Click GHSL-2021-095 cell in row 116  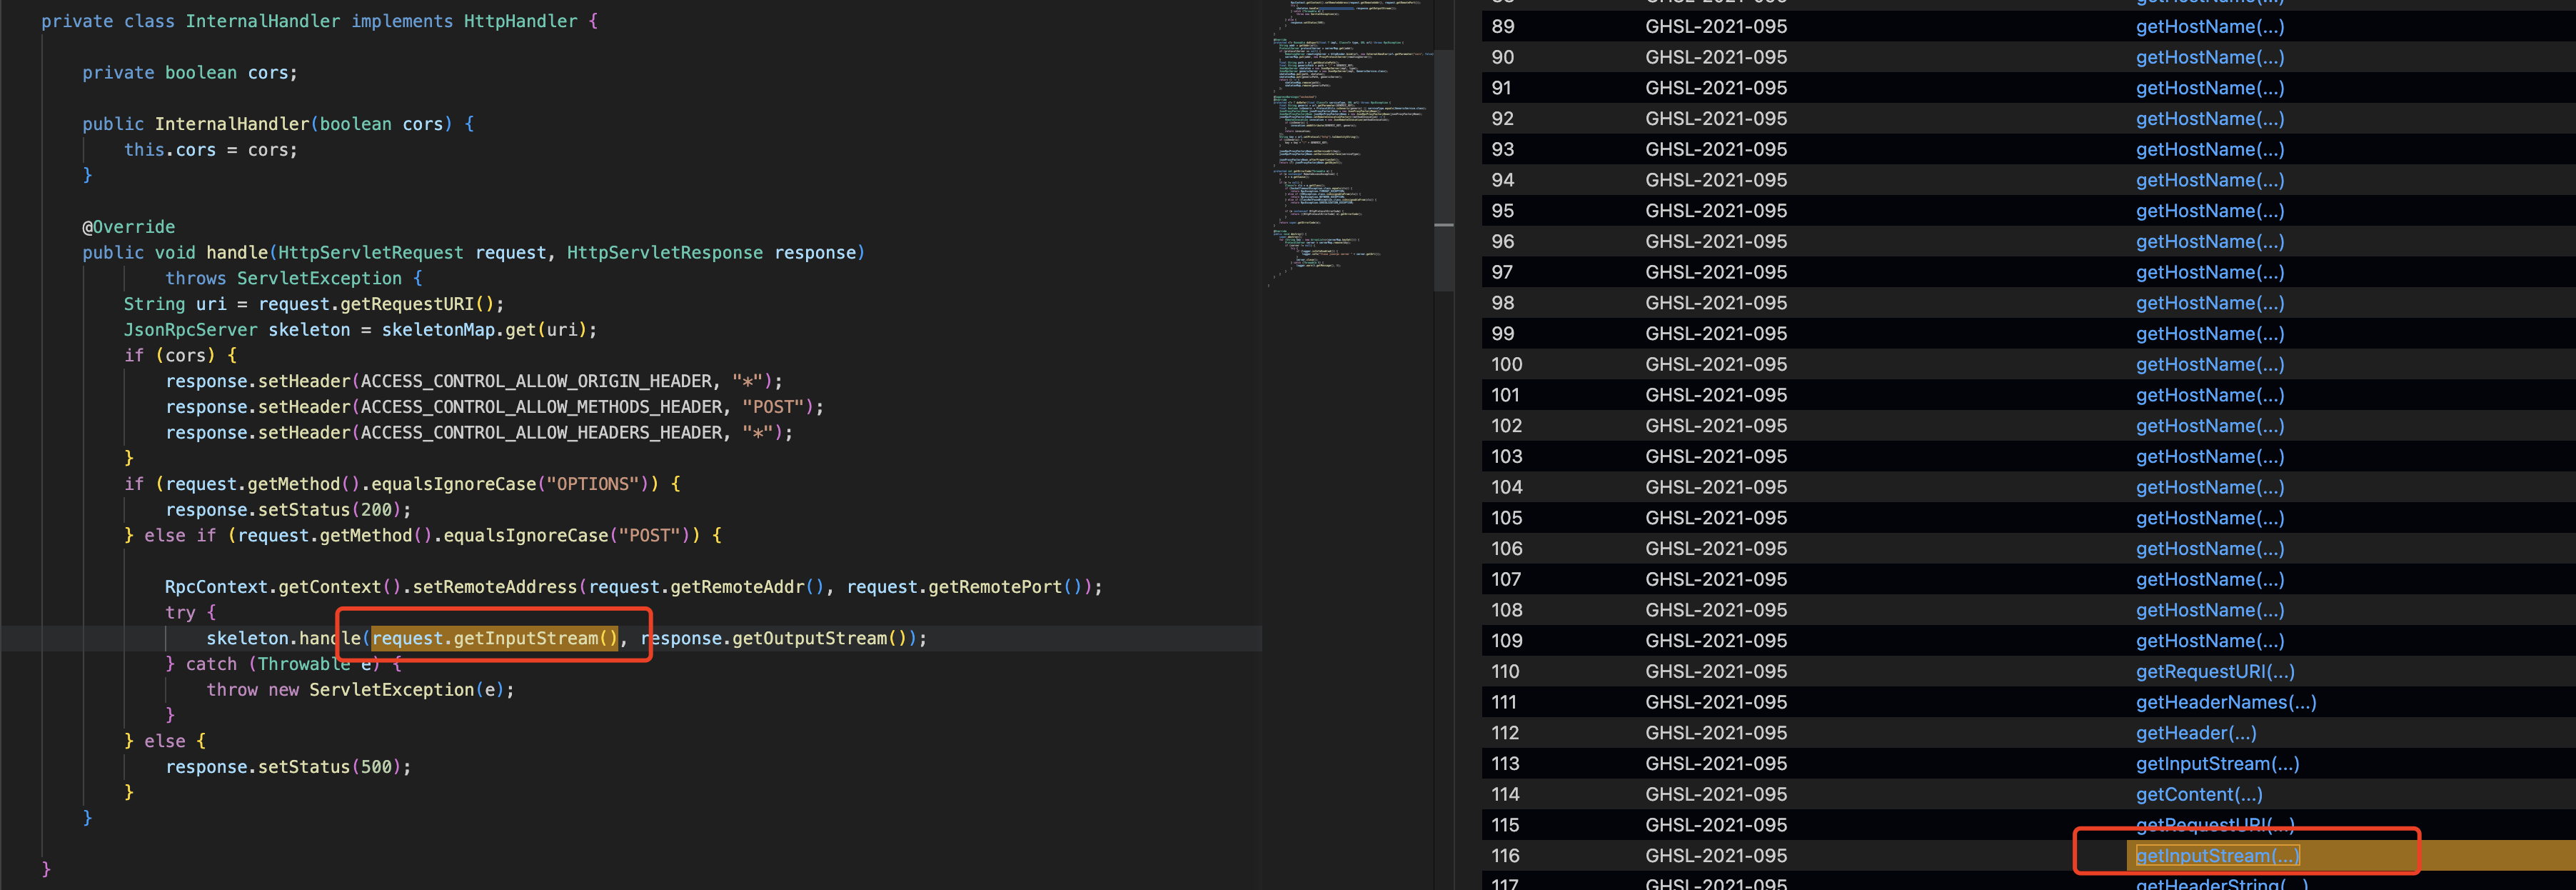1716,856
